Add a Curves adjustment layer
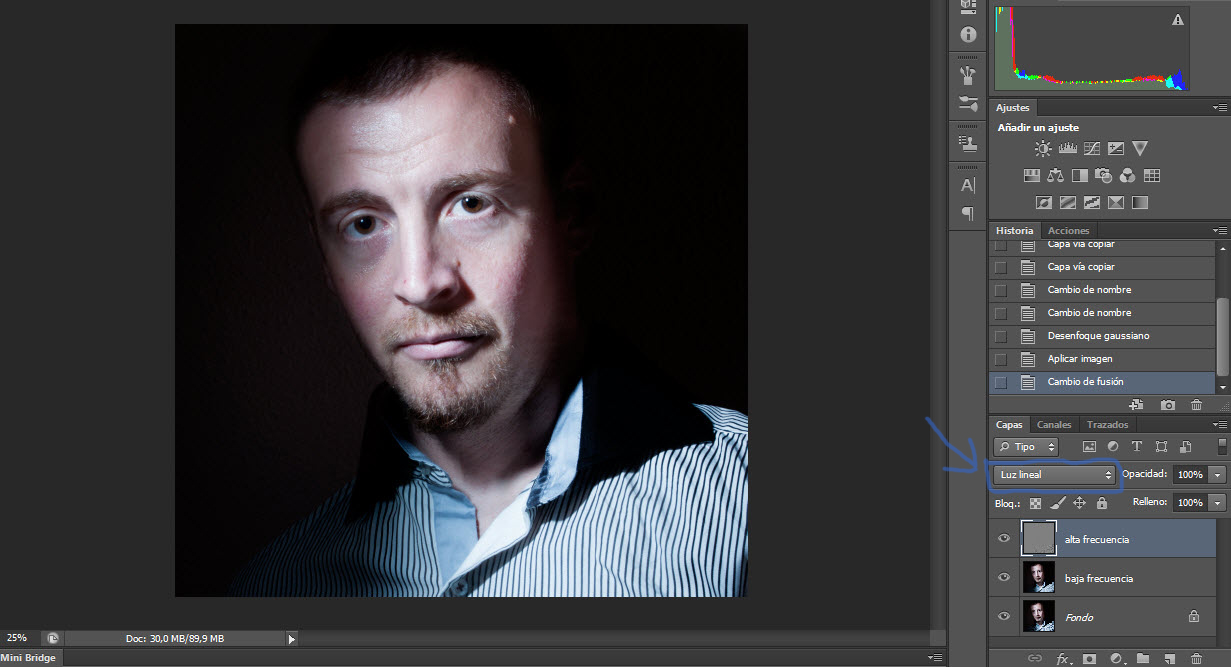 pyautogui.click(x=1092, y=148)
